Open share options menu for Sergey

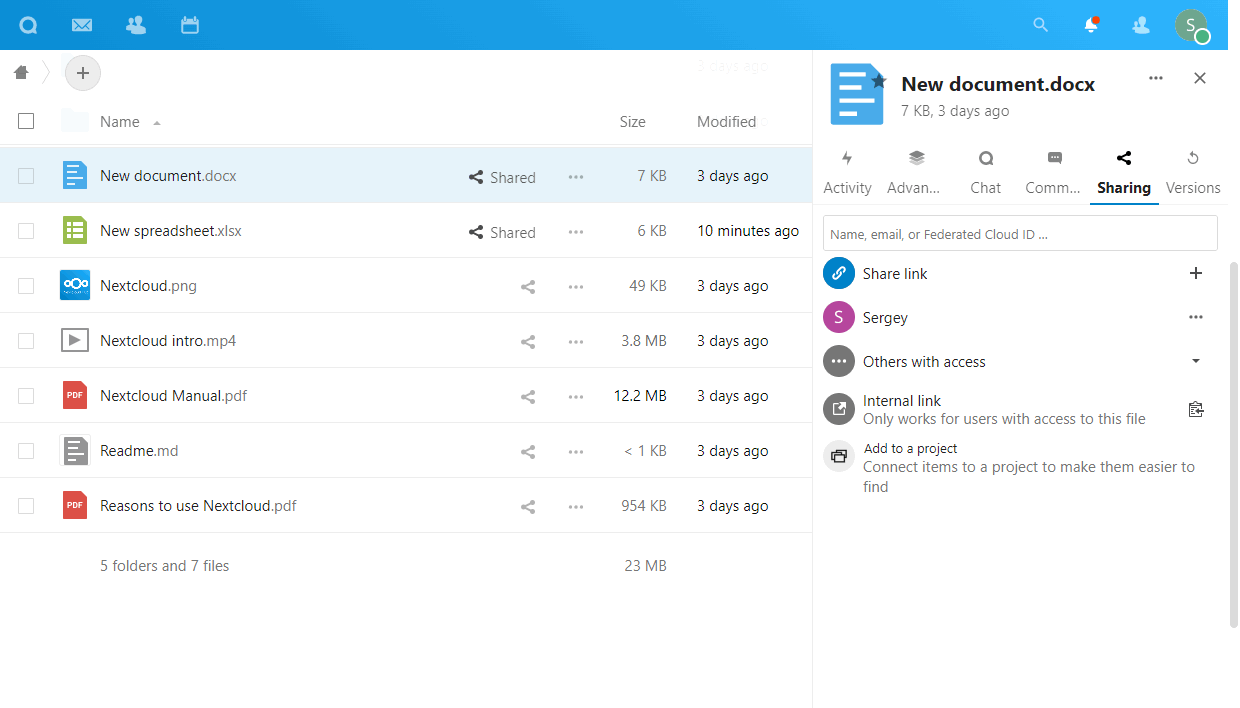pyautogui.click(x=1195, y=317)
